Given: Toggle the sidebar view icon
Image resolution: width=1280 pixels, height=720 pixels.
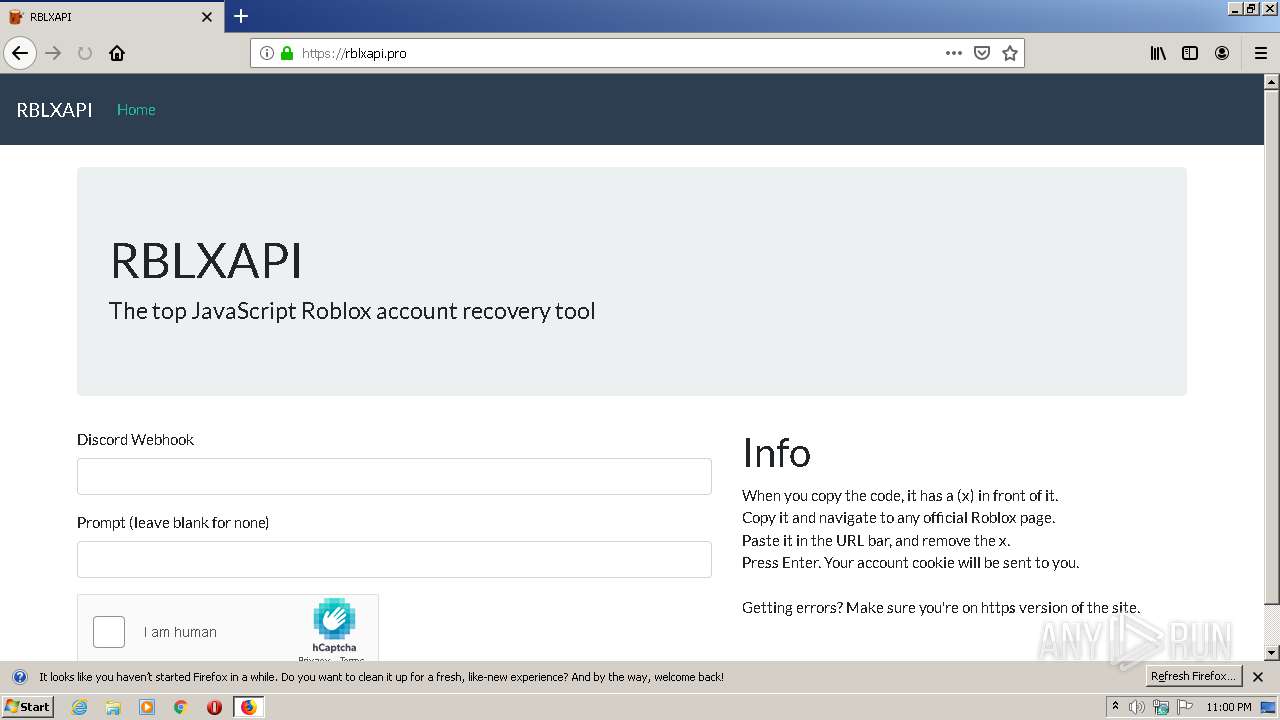Looking at the screenshot, I should 1190,53.
